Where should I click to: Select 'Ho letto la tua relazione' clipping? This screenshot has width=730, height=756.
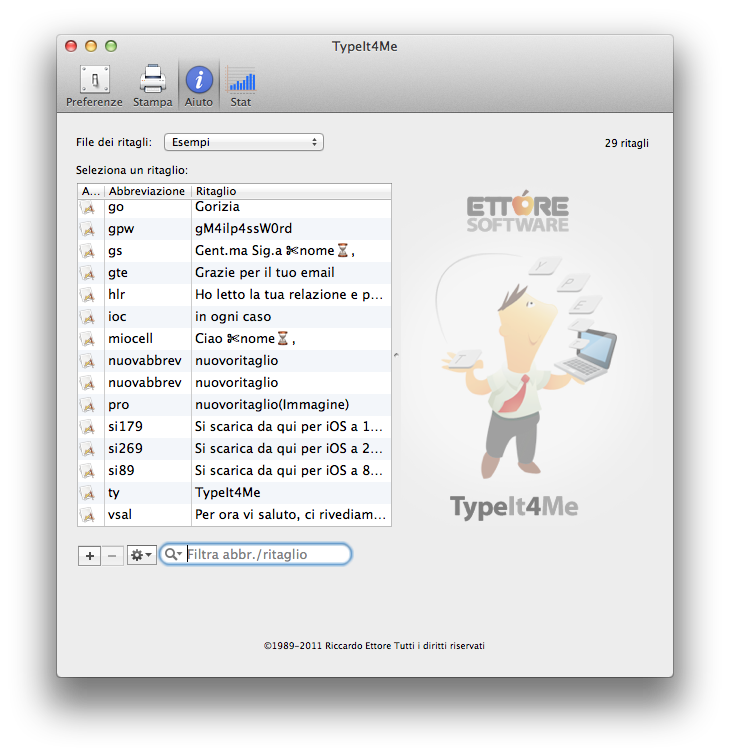pyautogui.click(x=289, y=295)
